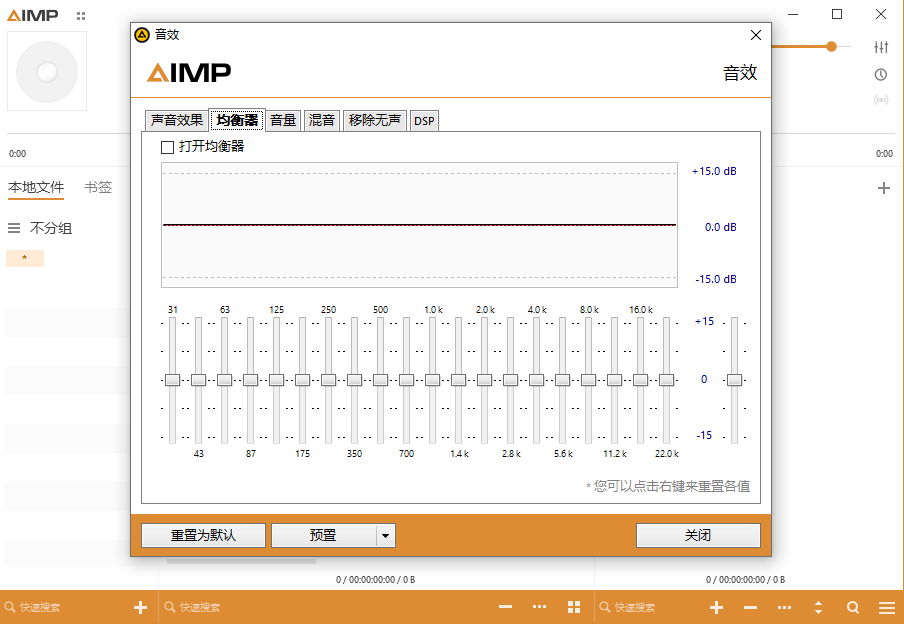Screen dimensions: 904x624
Task: Open the 音量 tab
Action: click(283, 120)
